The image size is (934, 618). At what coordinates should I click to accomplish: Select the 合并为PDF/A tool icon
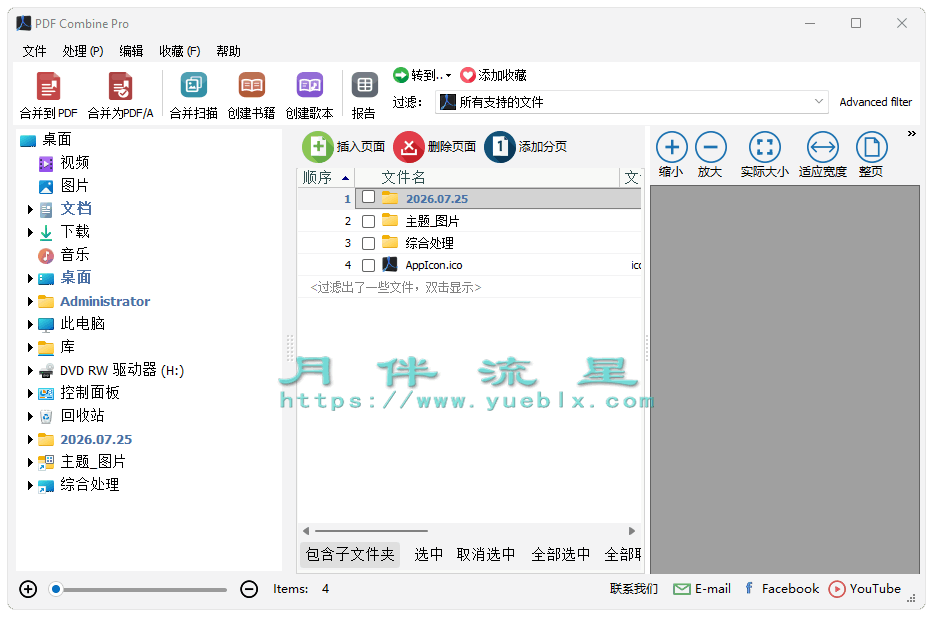pos(120,87)
